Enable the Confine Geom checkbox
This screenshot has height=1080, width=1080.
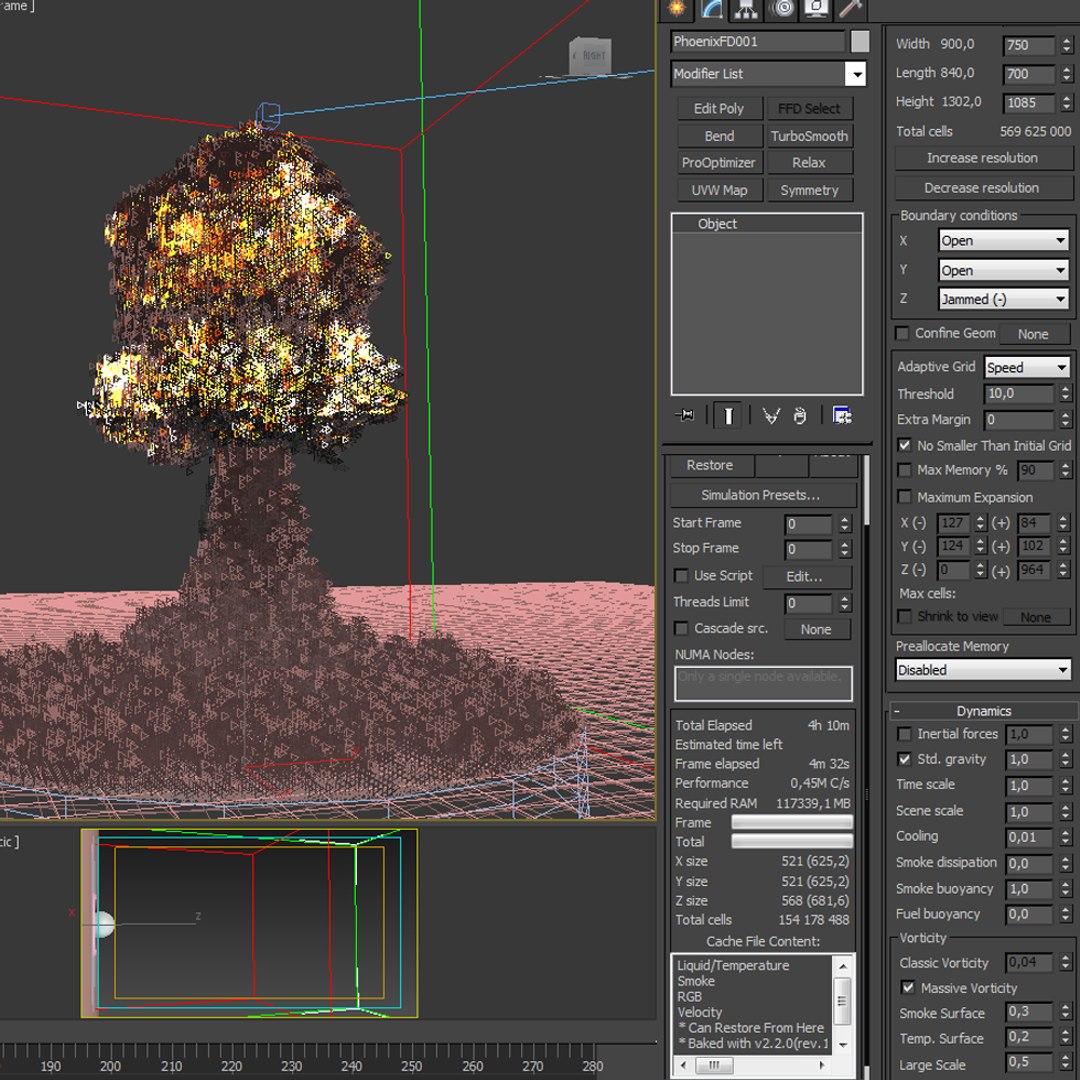pos(902,333)
